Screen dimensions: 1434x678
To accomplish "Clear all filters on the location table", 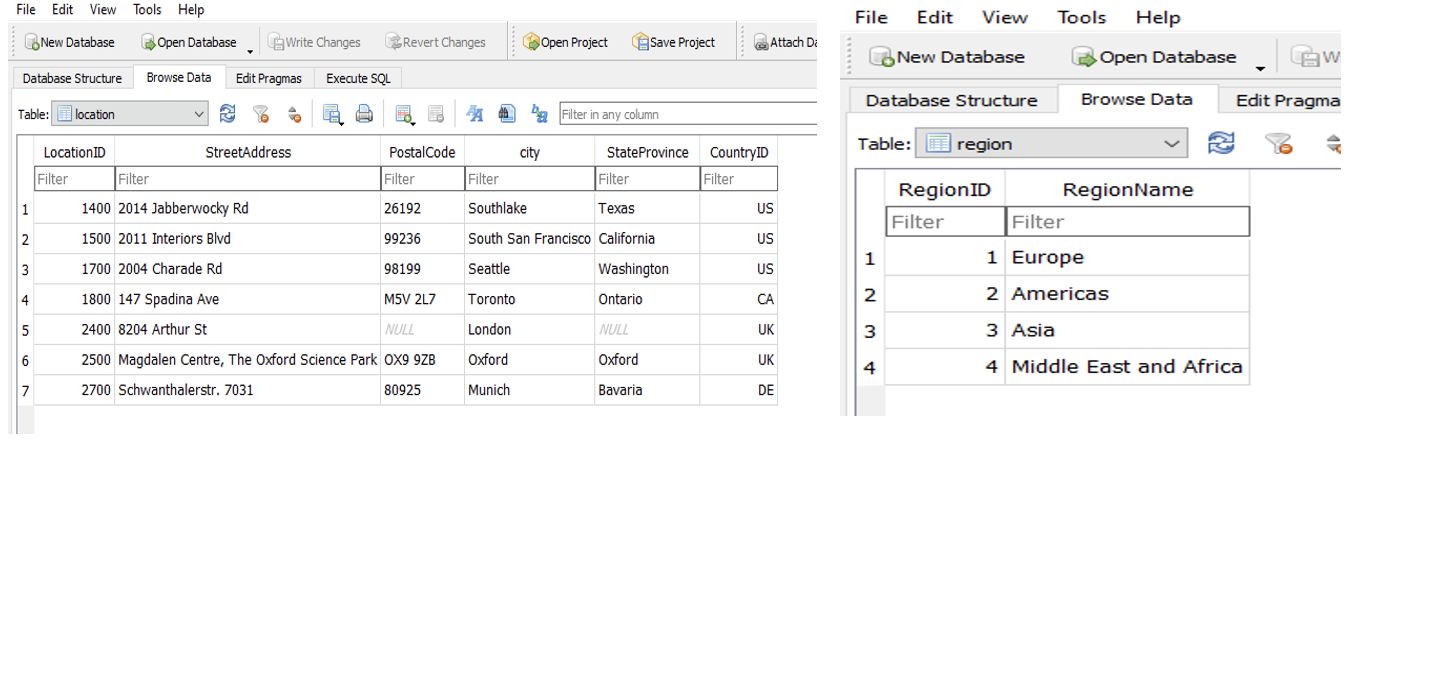I will (x=261, y=114).
